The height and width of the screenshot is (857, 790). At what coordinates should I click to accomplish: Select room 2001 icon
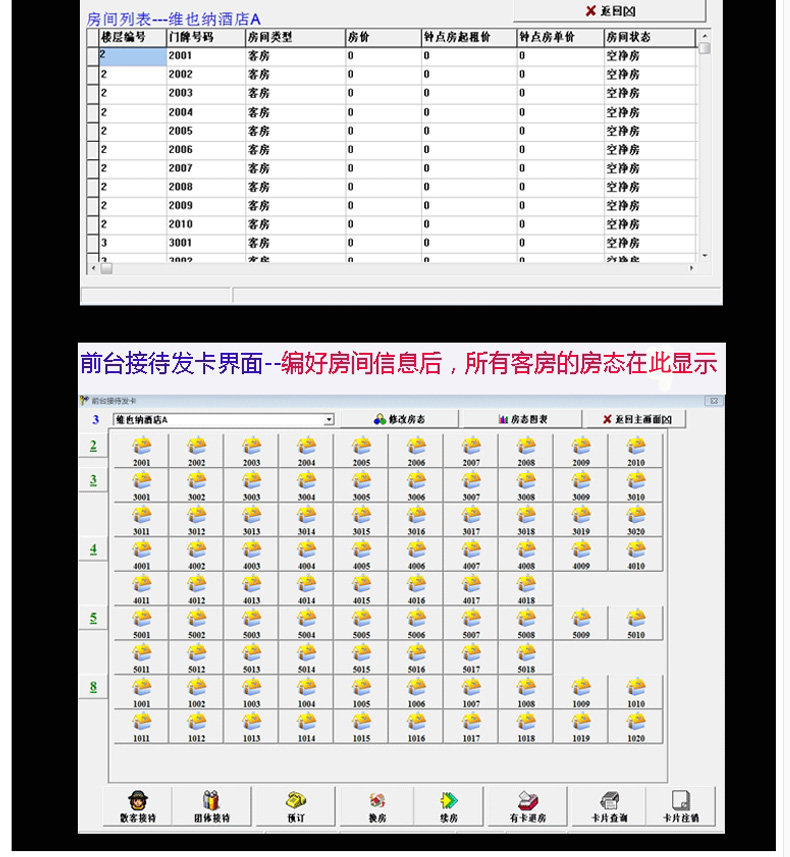click(x=142, y=451)
